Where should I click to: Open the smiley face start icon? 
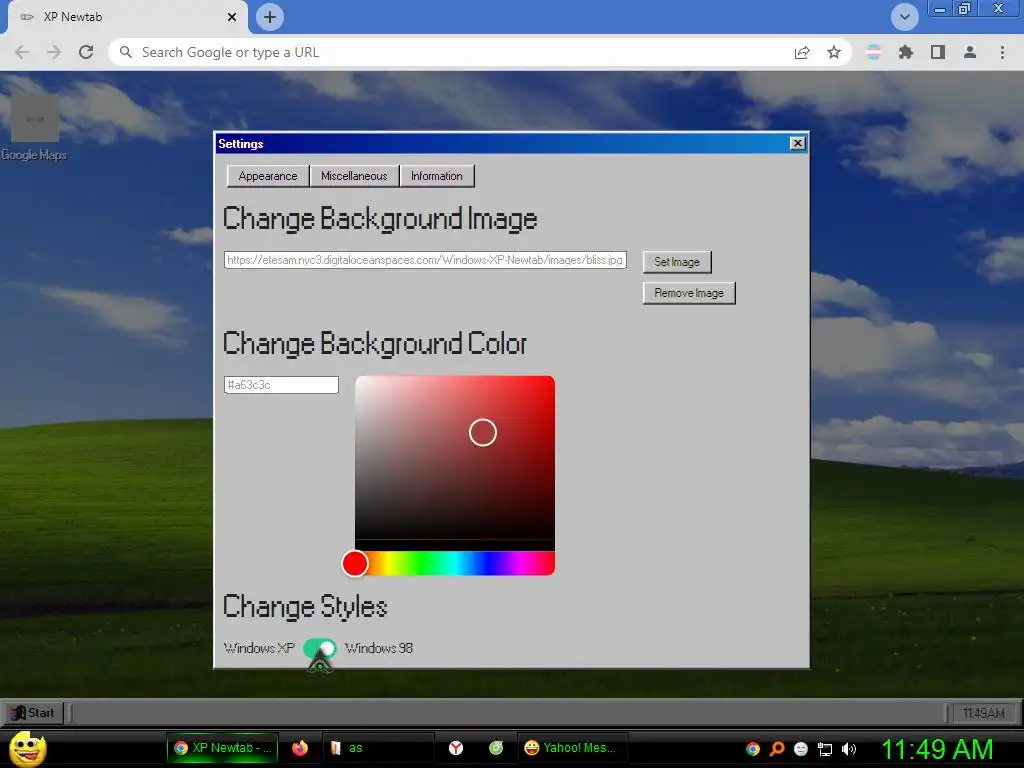pyautogui.click(x=27, y=748)
